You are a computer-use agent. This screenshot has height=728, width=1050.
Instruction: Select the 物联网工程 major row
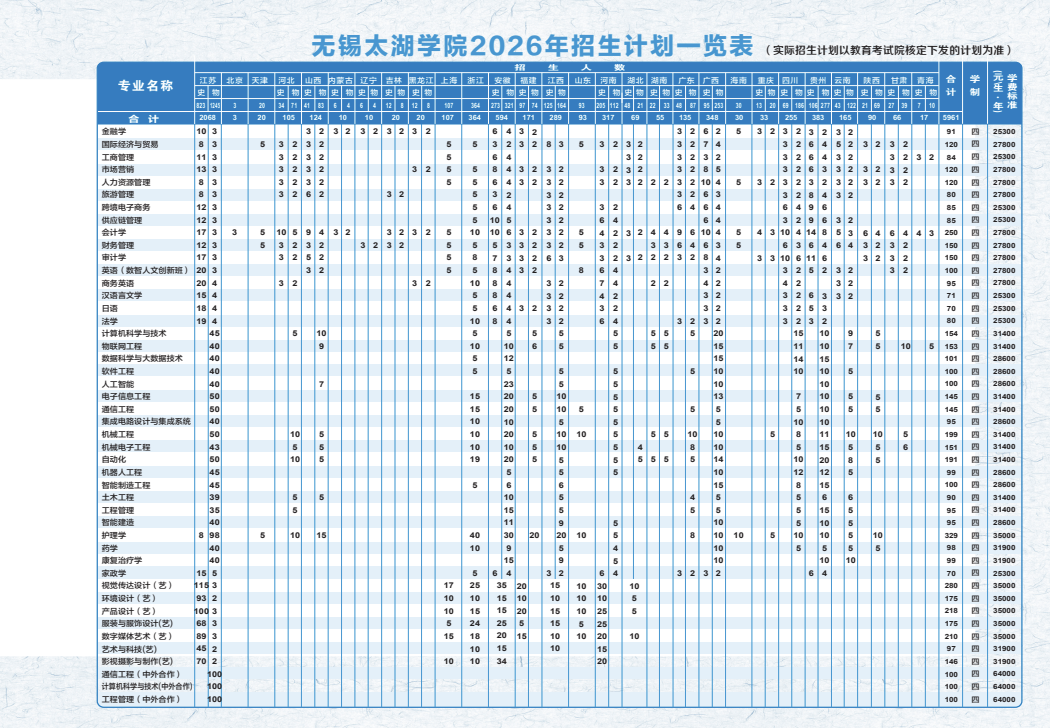click(560, 346)
